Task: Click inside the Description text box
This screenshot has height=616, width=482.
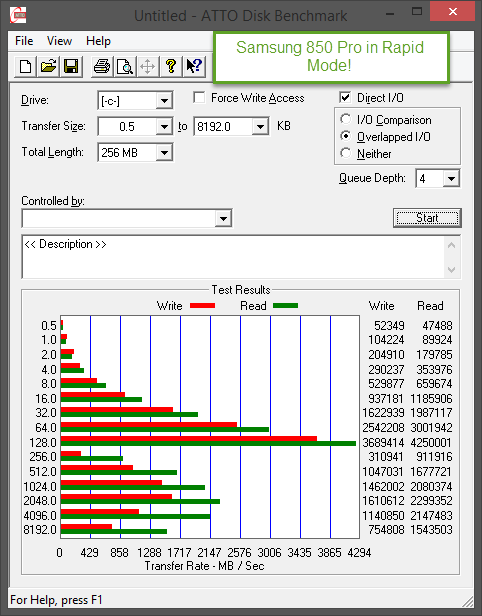Action: coord(233,257)
